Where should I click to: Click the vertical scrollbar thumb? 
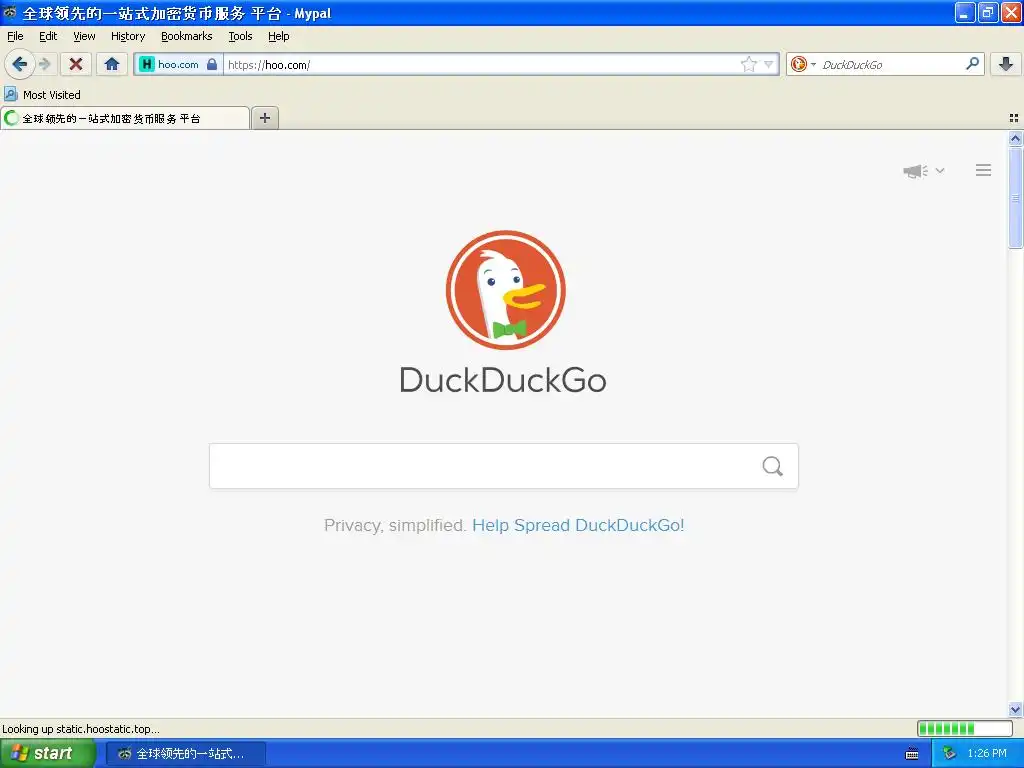[1015, 198]
